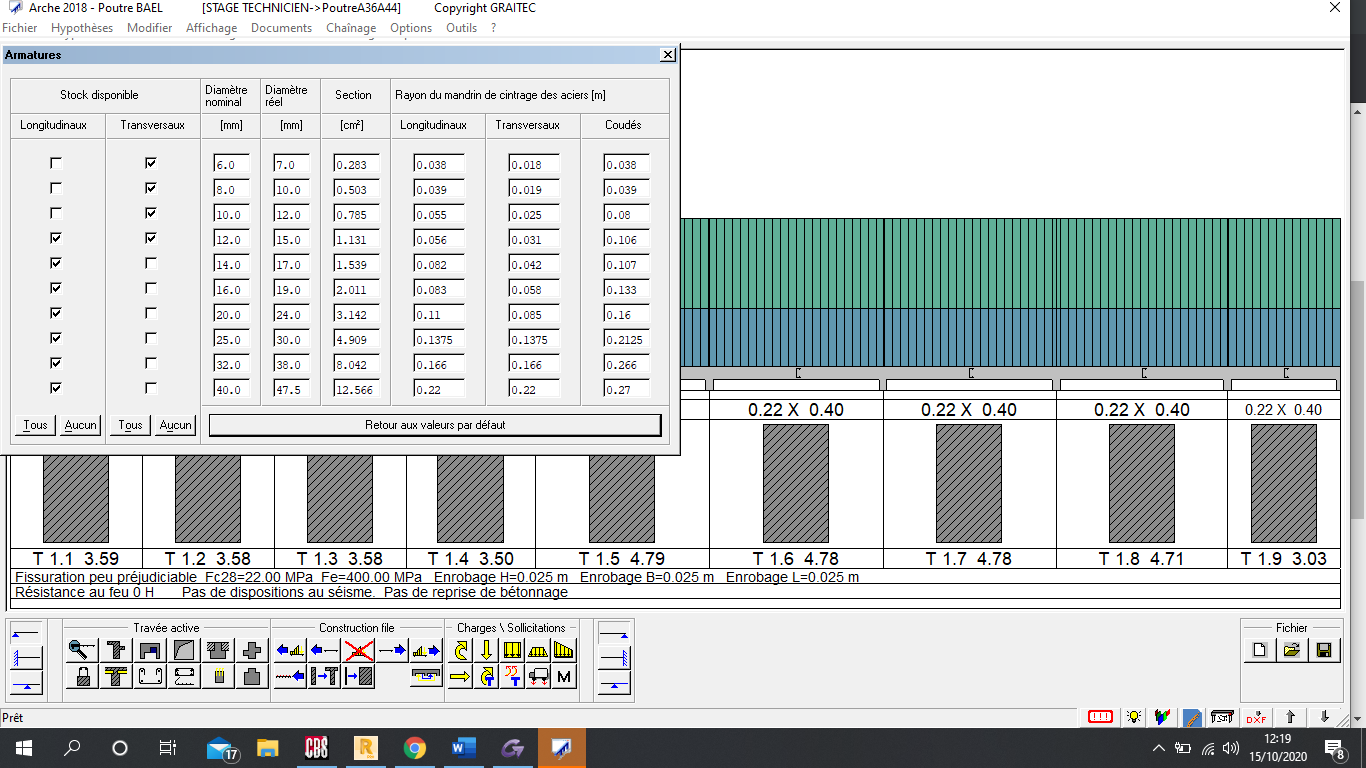Tick Transversaux for the 25.0 mm diameter
Screen dimensions: 1366x768
(x=151, y=338)
